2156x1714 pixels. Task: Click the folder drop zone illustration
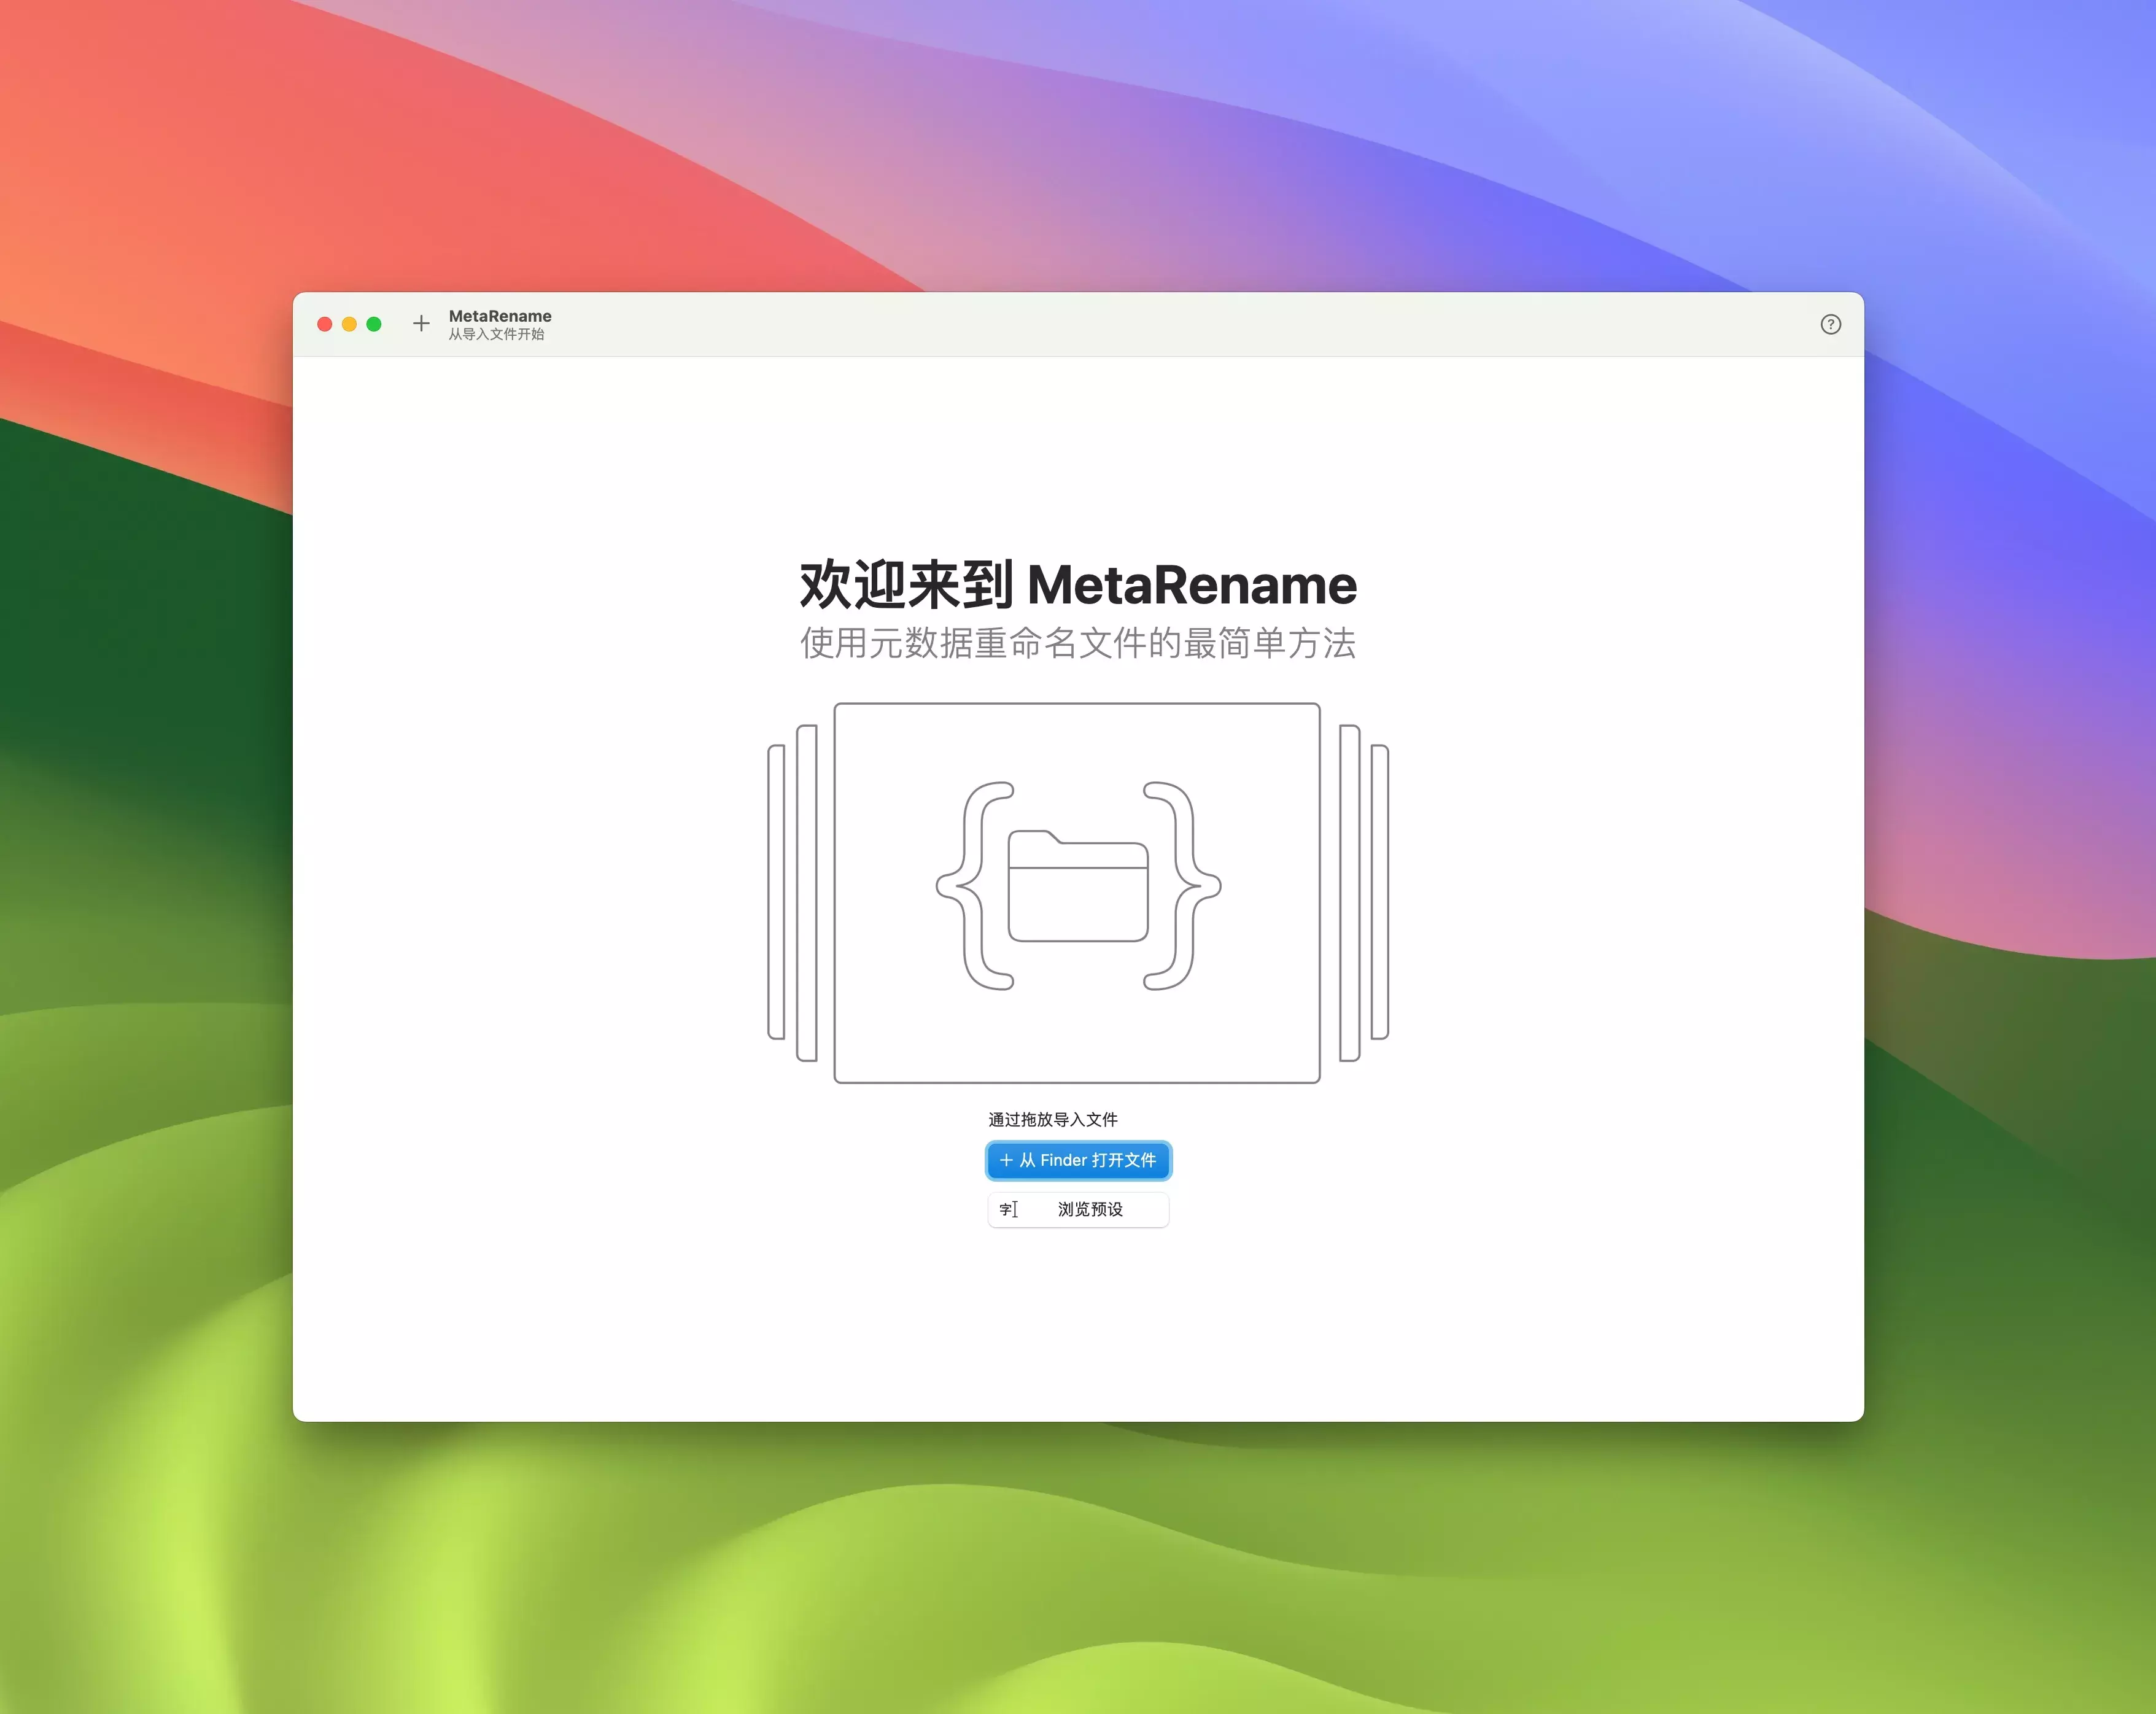tap(1077, 893)
